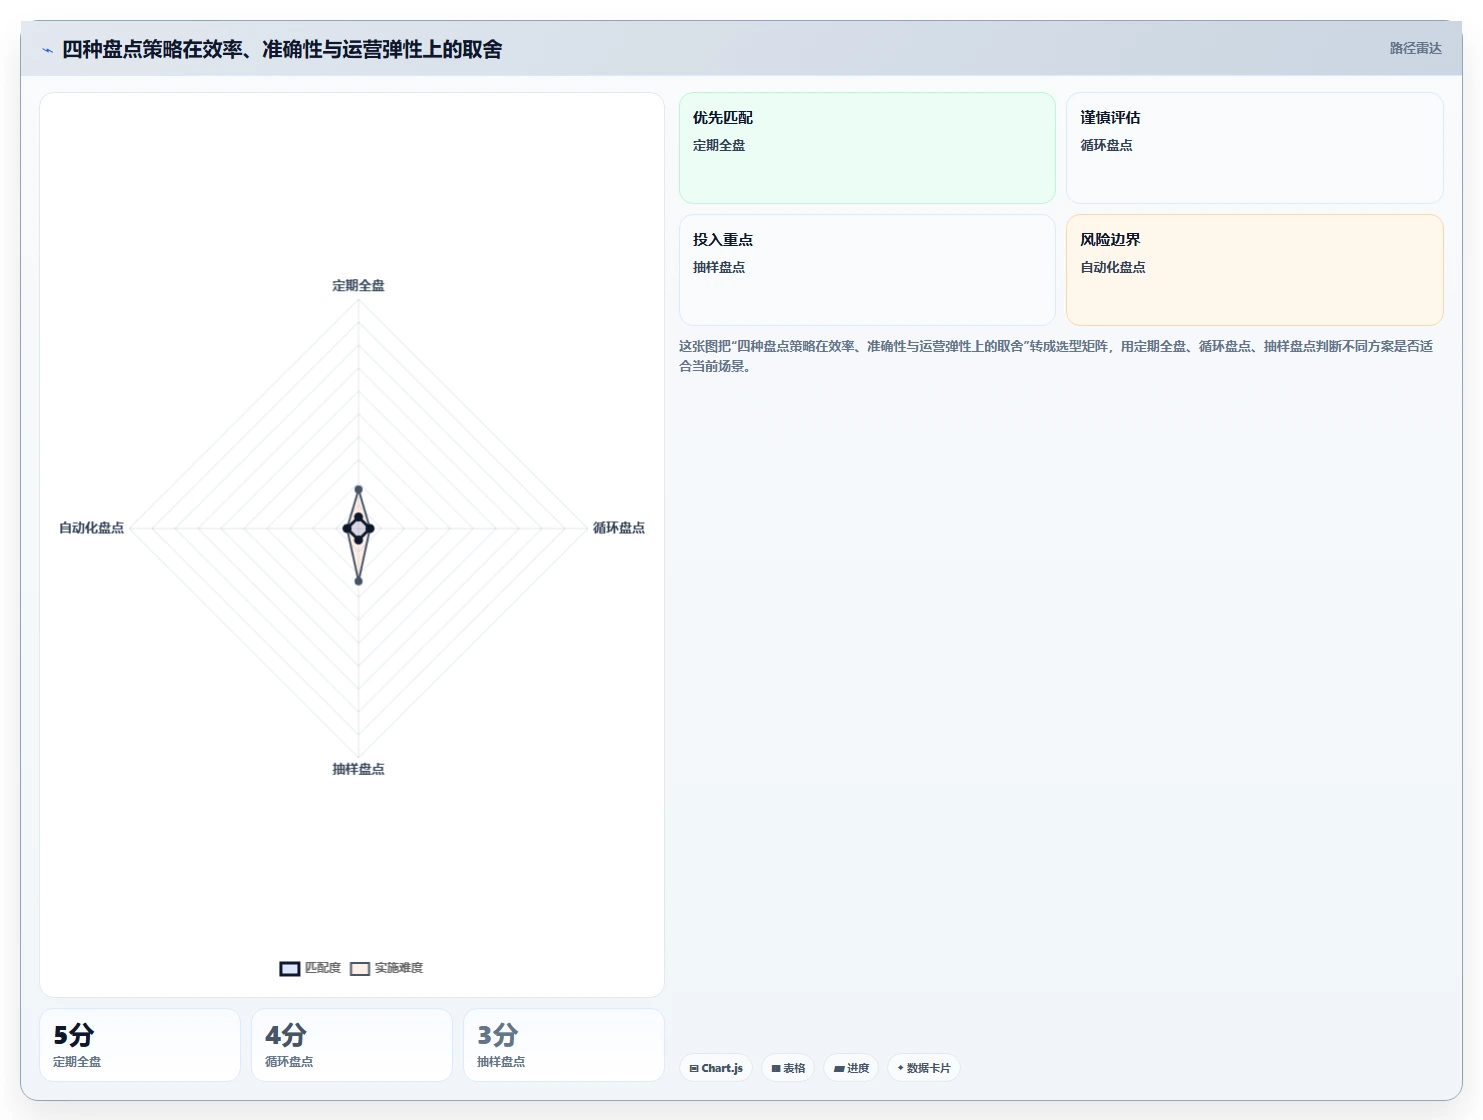The width and height of the screenshot is (1483, 1120).
Task: Toggle the 实施难度 legend swatch
Action: (360, 968)
